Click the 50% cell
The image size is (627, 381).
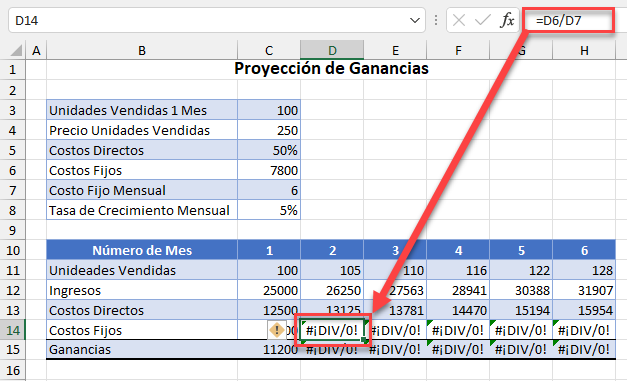269,150
